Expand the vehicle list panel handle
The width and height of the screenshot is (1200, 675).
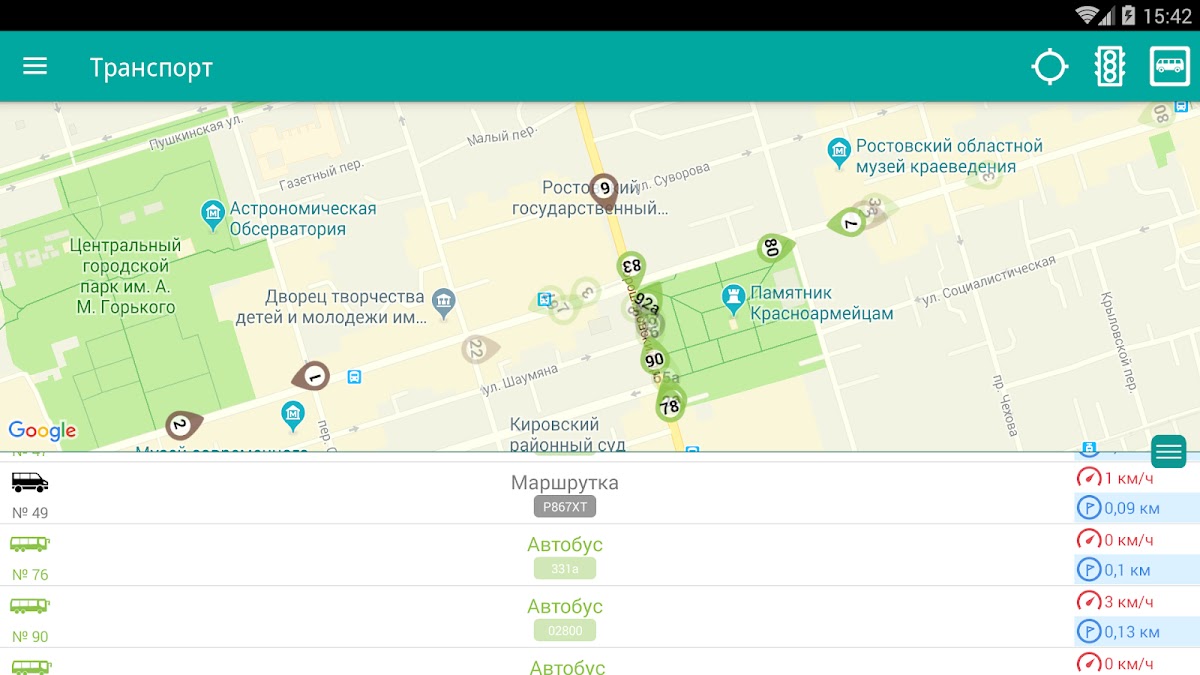click(1168, 452)
